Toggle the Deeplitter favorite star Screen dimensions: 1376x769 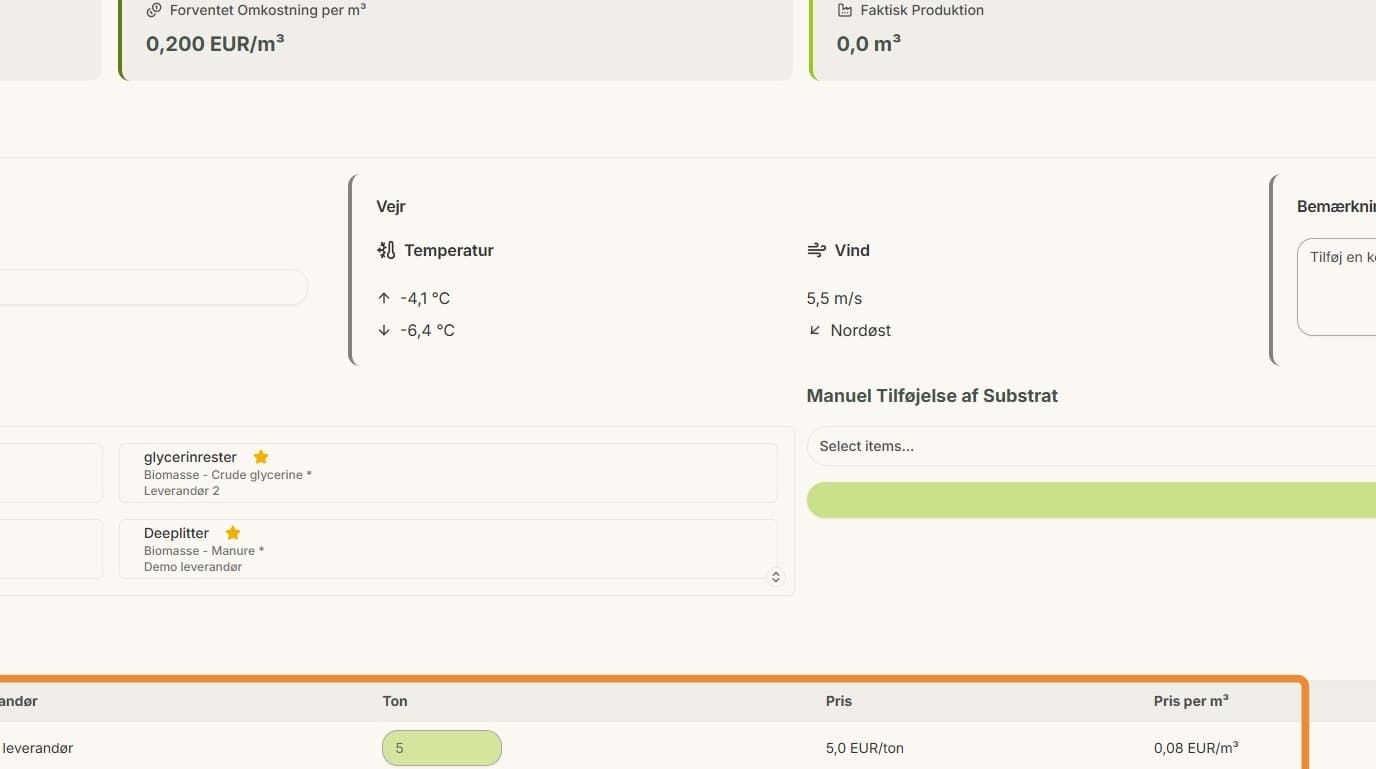[x=233, y=533]
